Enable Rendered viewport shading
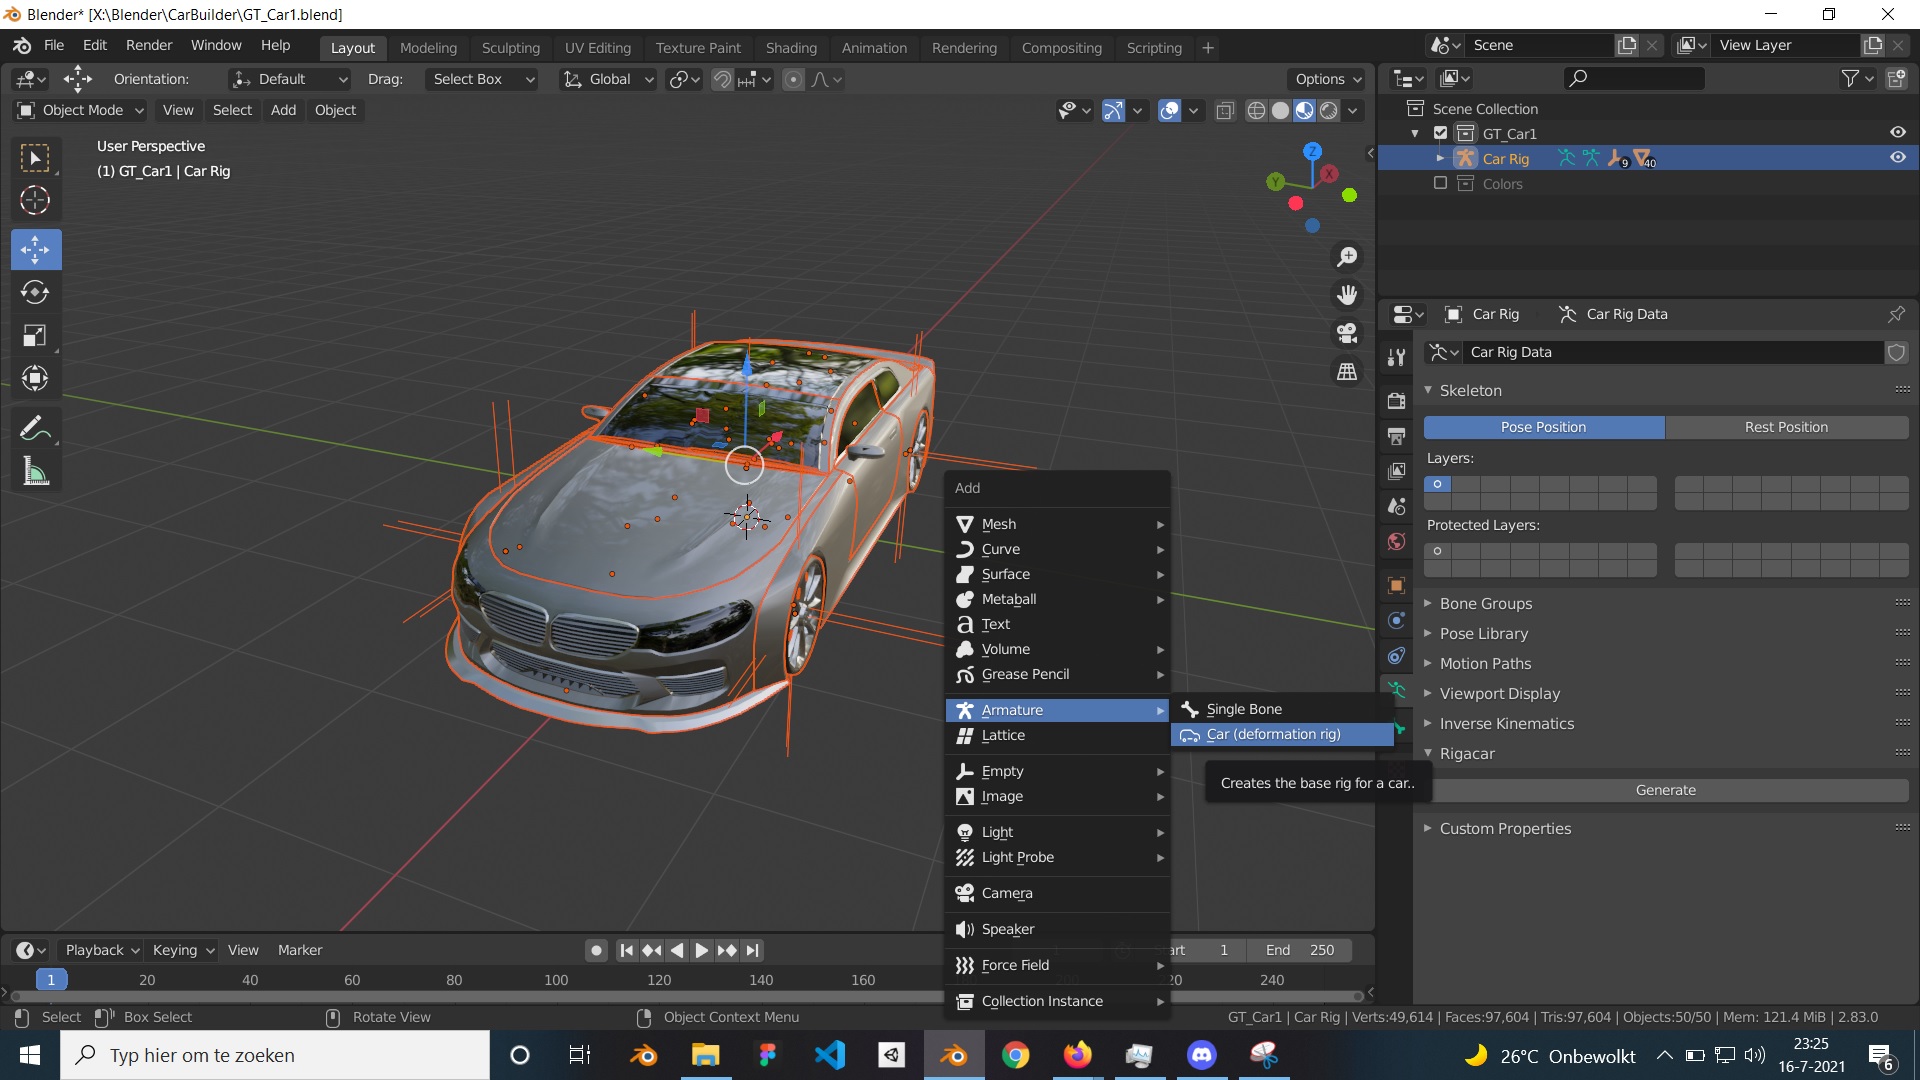1920x1080 pixels. click(x=1330, y=111)
